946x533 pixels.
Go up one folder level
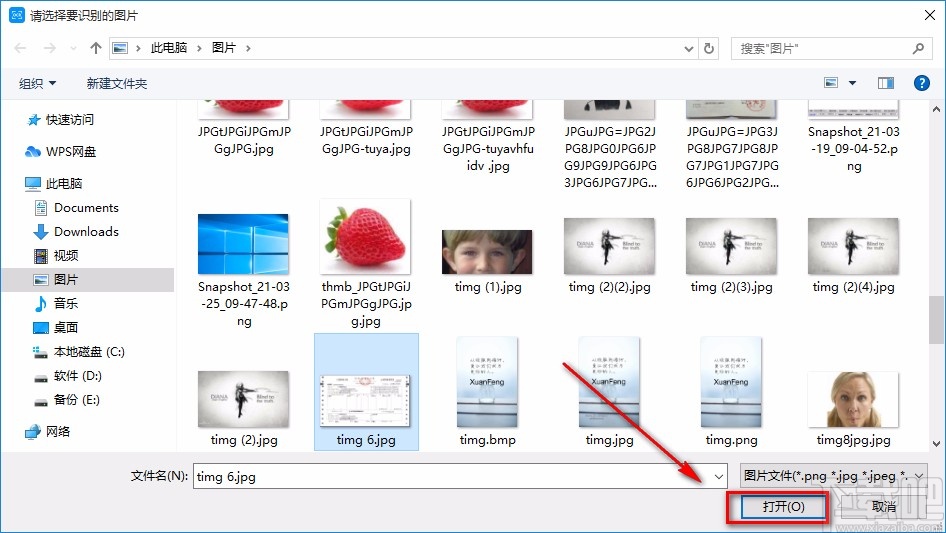click(x=95, y=48)
